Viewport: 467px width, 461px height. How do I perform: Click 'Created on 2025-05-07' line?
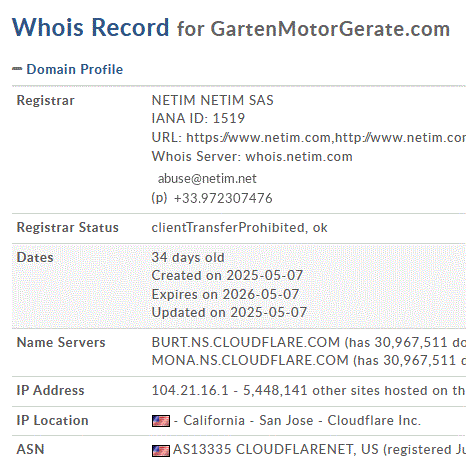[227, 276]
